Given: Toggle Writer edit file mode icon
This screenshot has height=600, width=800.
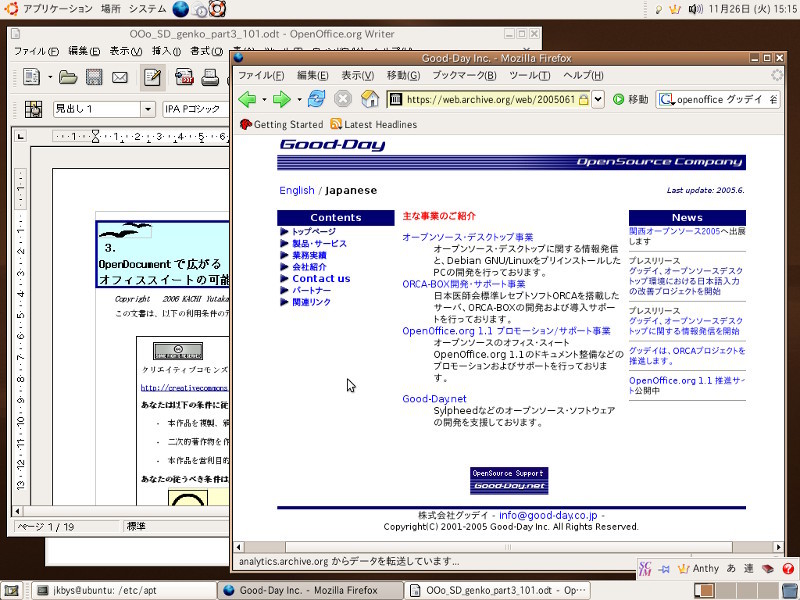Looking at the screenshot, I should point(153,77).
